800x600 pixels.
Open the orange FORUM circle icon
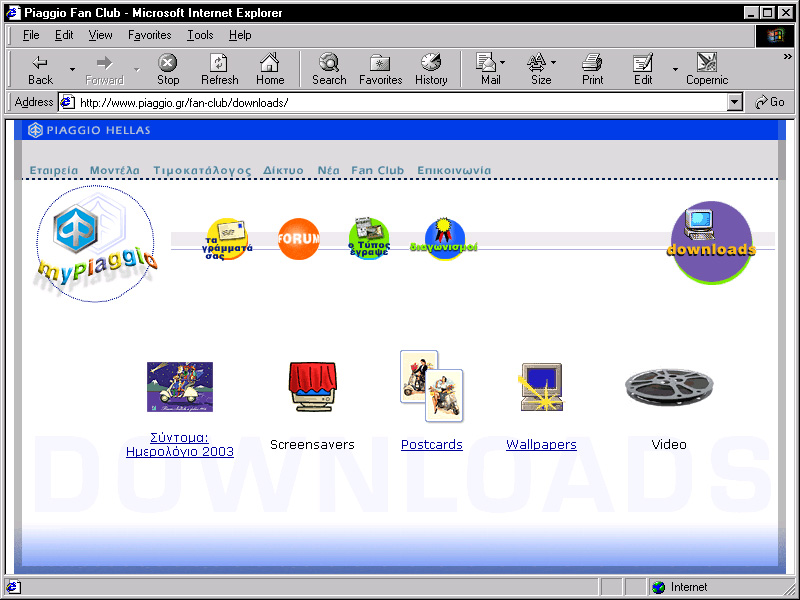(299, 239)
